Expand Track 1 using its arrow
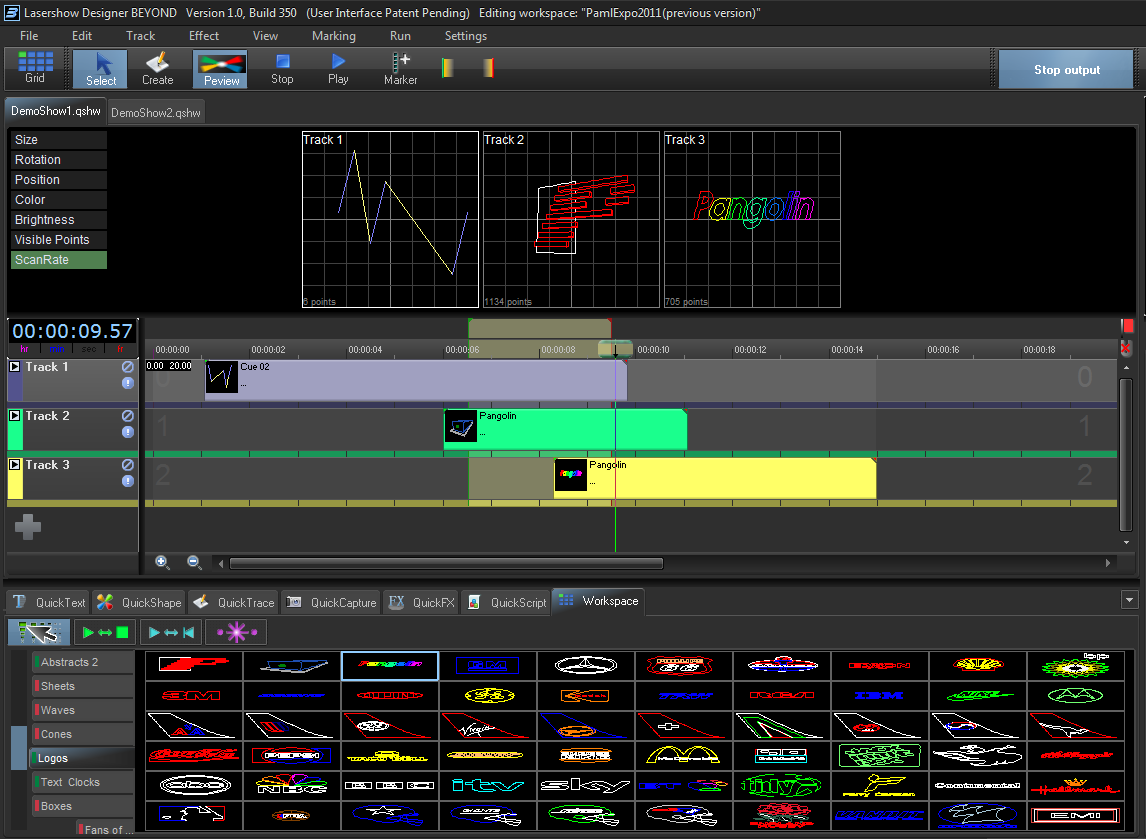This screenshot has height=839, width=1146. point(15,367)
